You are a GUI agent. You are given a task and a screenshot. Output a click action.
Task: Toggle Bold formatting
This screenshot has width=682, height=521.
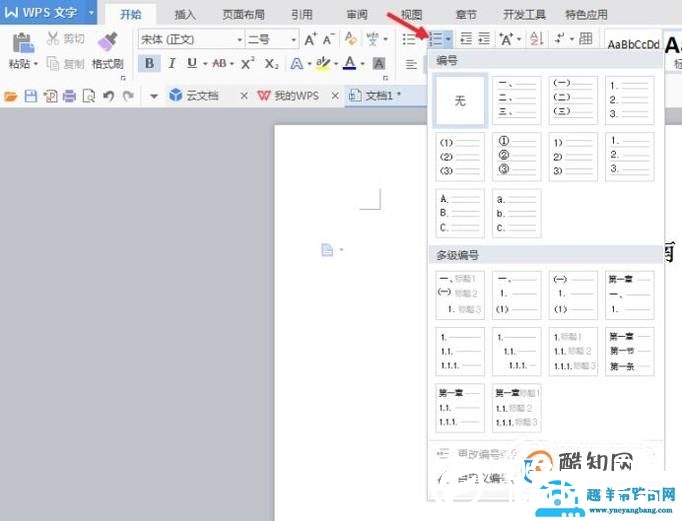[x=149, y=63]
